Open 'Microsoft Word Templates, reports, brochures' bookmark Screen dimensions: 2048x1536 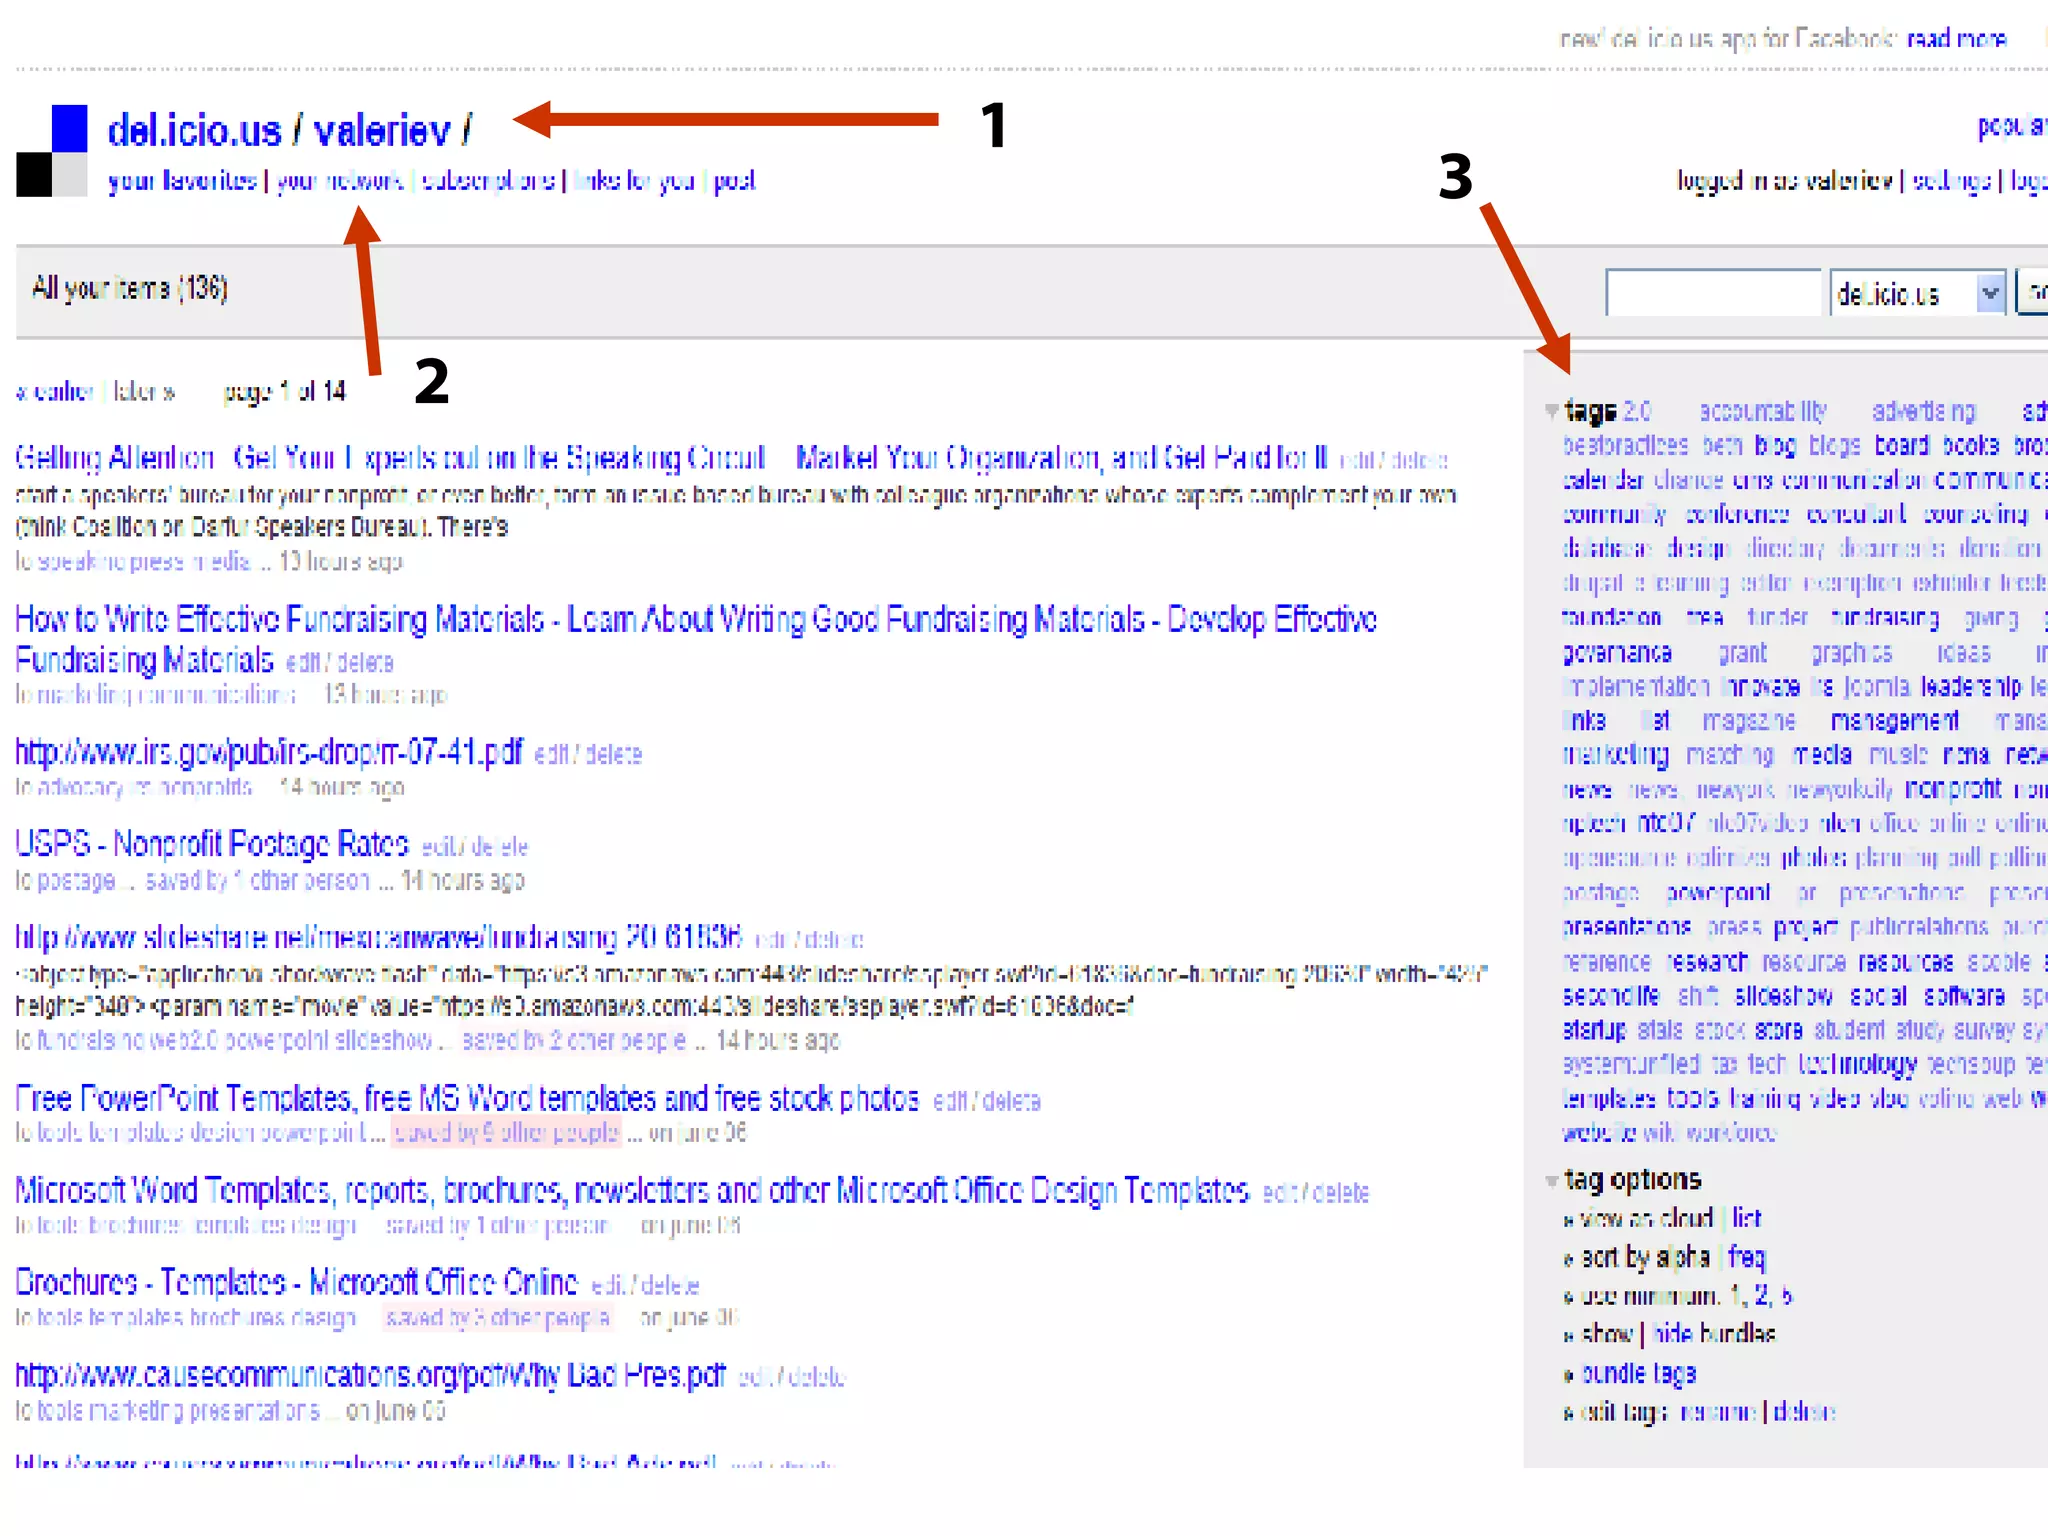(632, 1190)
